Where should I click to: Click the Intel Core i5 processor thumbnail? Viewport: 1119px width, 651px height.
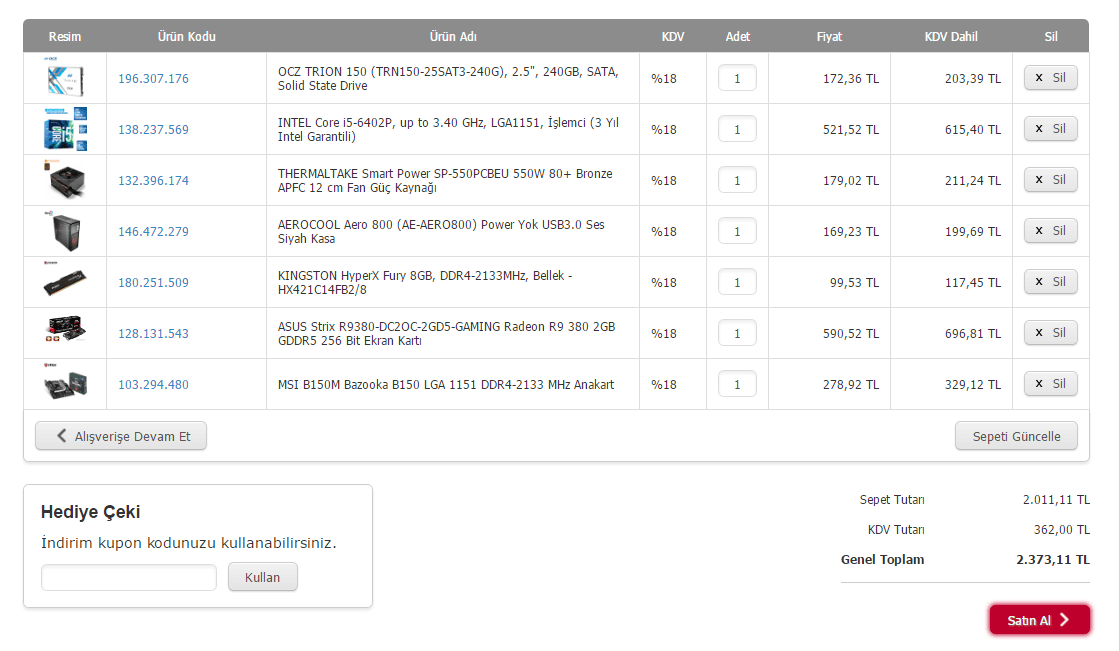tap(65, 129)
